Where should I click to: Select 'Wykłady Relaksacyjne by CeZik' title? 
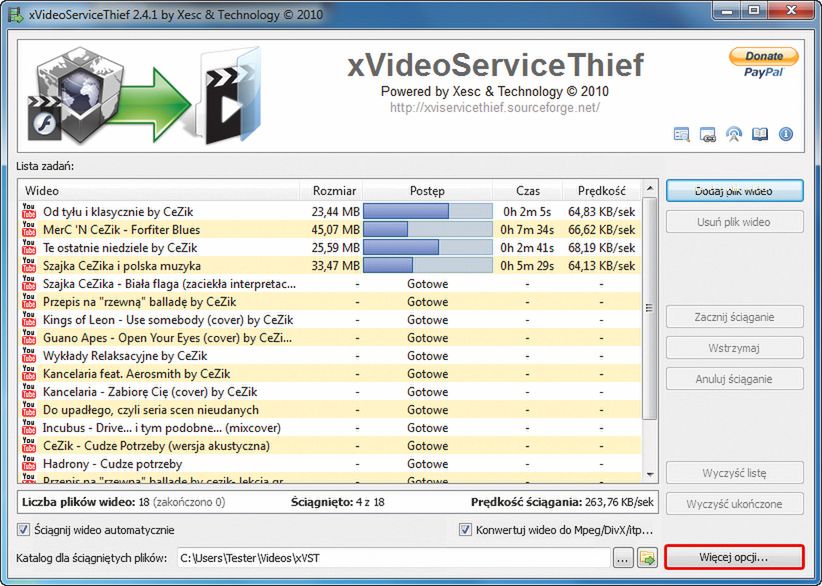point(125,355)
